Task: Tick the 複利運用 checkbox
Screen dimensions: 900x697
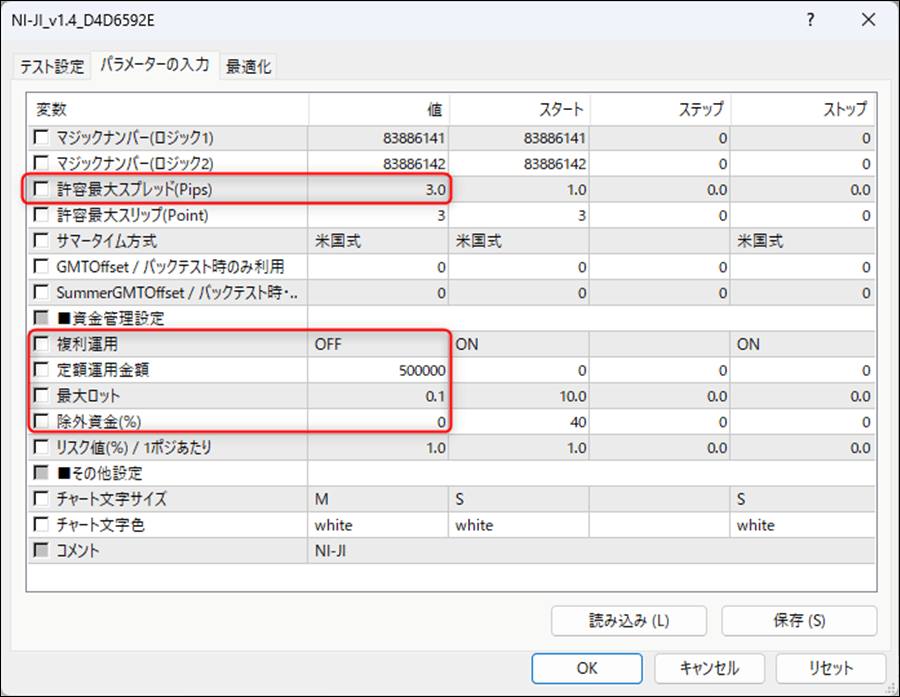Action: 42,344
